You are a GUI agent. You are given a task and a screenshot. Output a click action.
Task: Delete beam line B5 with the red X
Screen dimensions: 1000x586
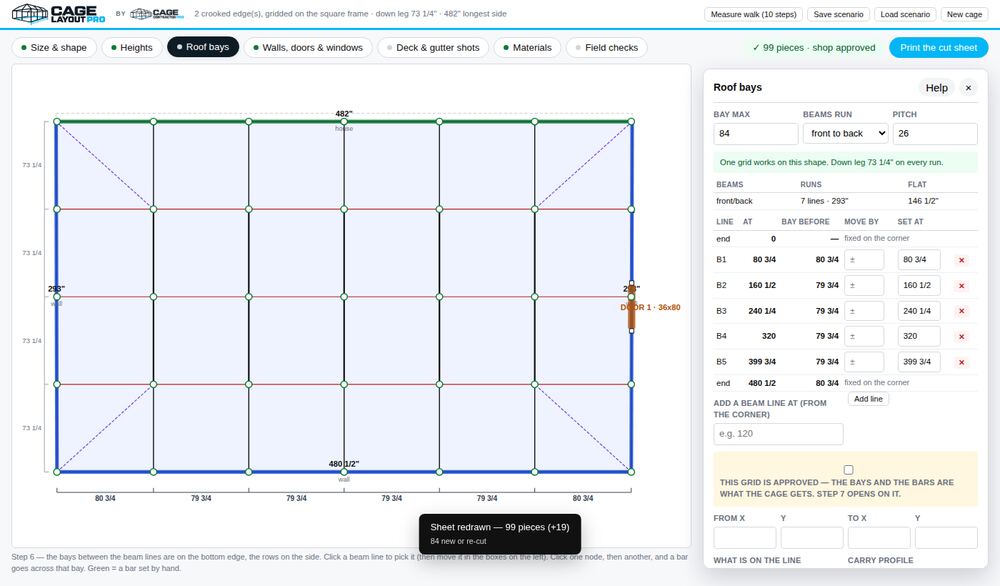pyautogui.click(x=962, y=362)
